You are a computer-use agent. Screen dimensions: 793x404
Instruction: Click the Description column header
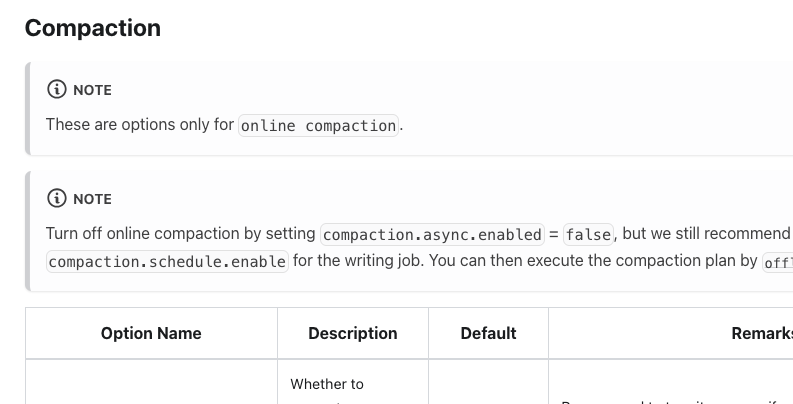pyautogui.click(x=353, y=334)
